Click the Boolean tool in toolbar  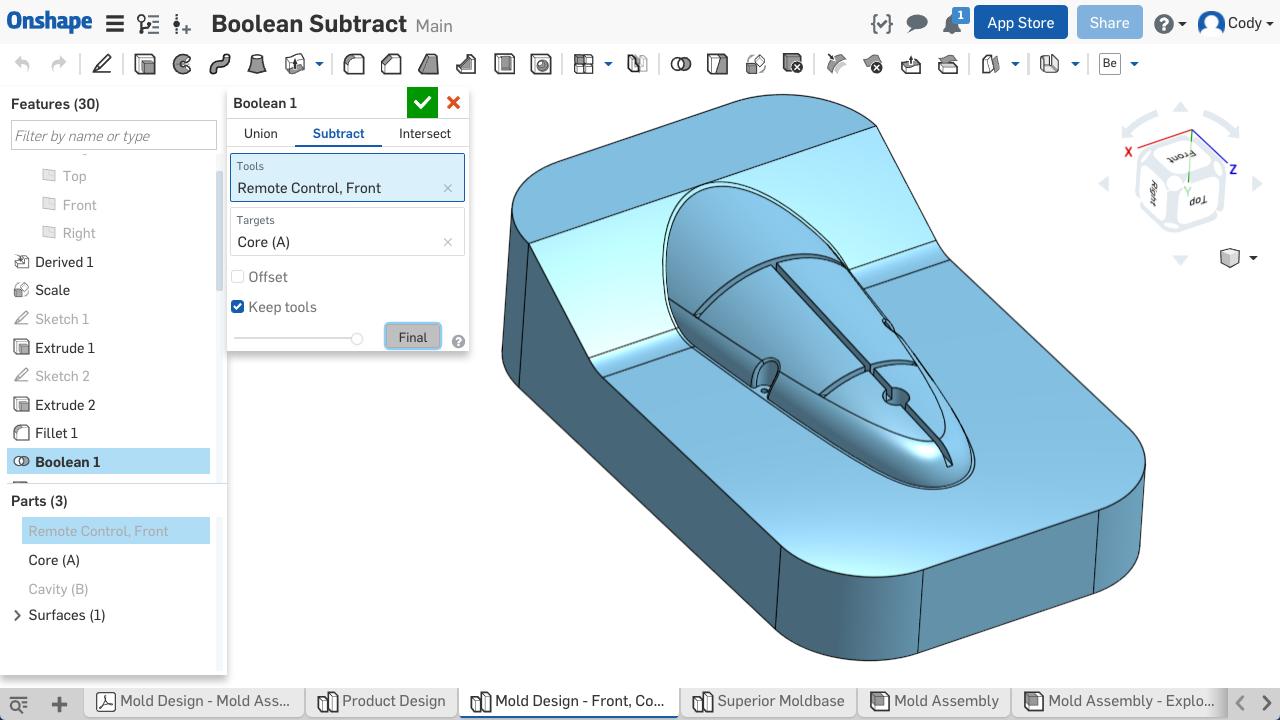681,64
